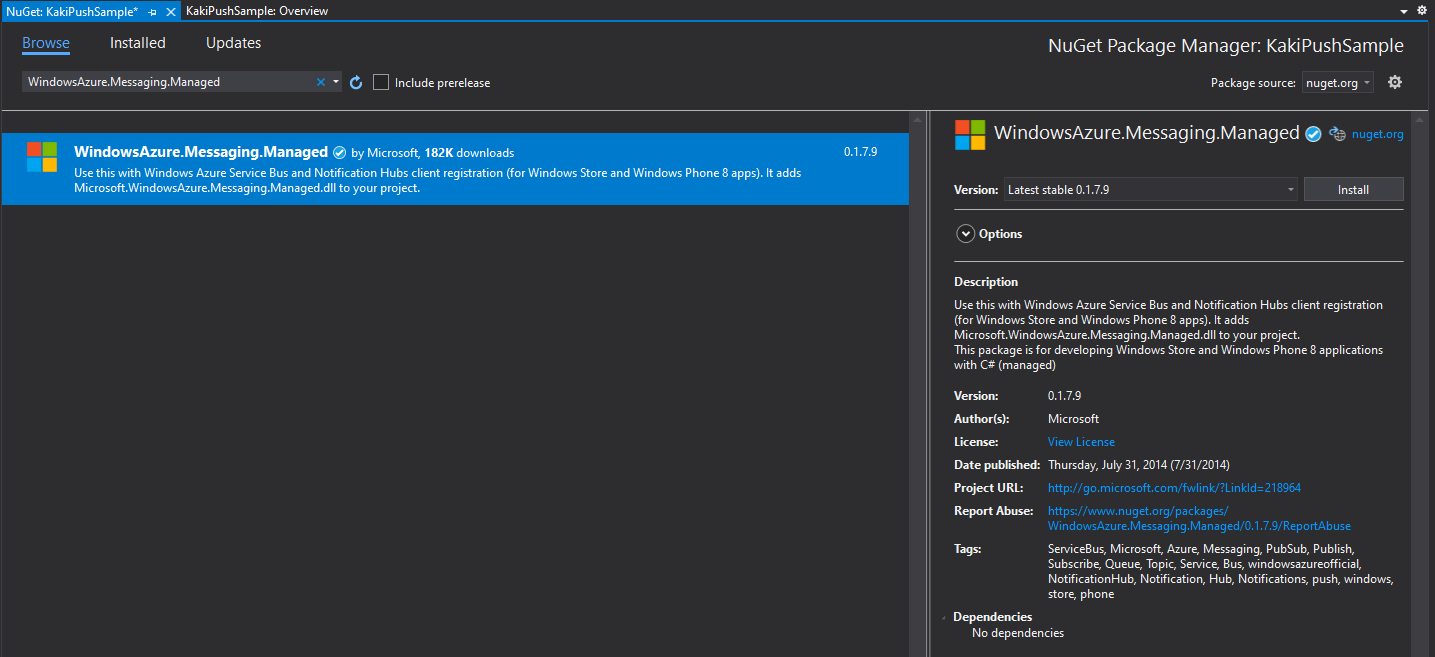Click the Date published value July 31, 2014
Screen dimensions: 1435x657
click(x=1139, y=465)
